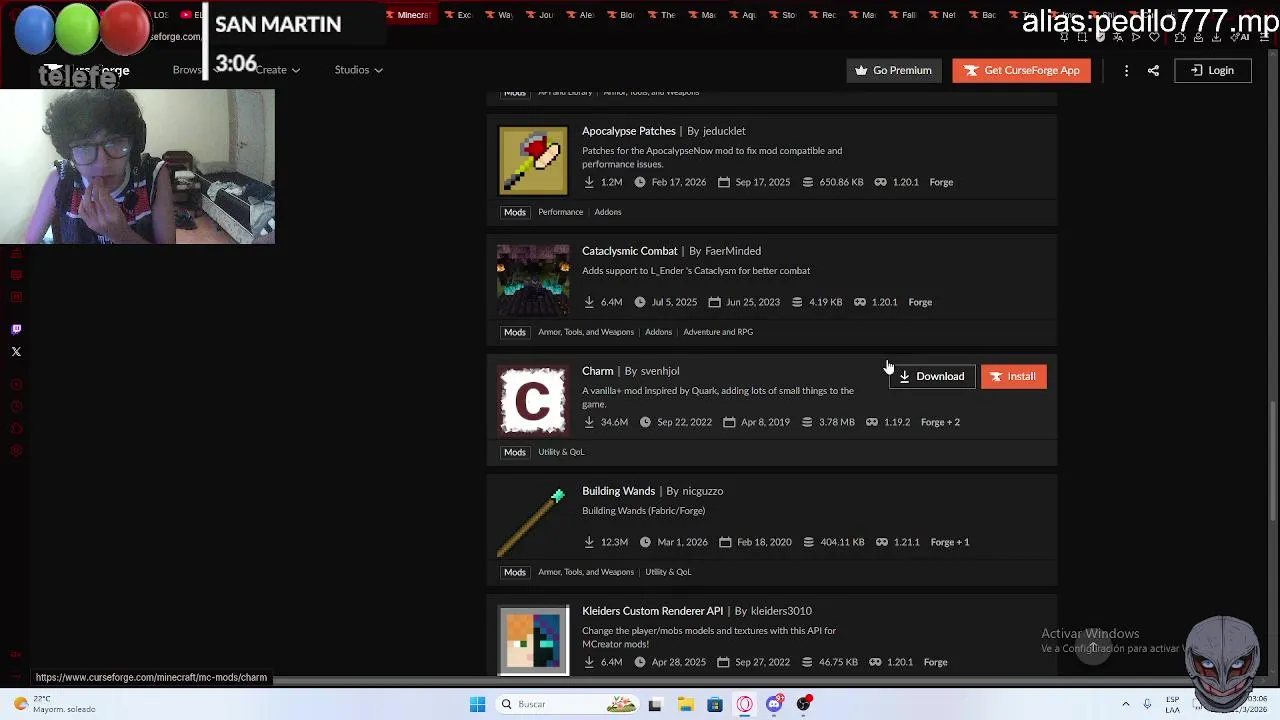The image size is (1280, 720).
Task: Click the Addons tag under Apocalypse Patches
Action: pos(608,212)
